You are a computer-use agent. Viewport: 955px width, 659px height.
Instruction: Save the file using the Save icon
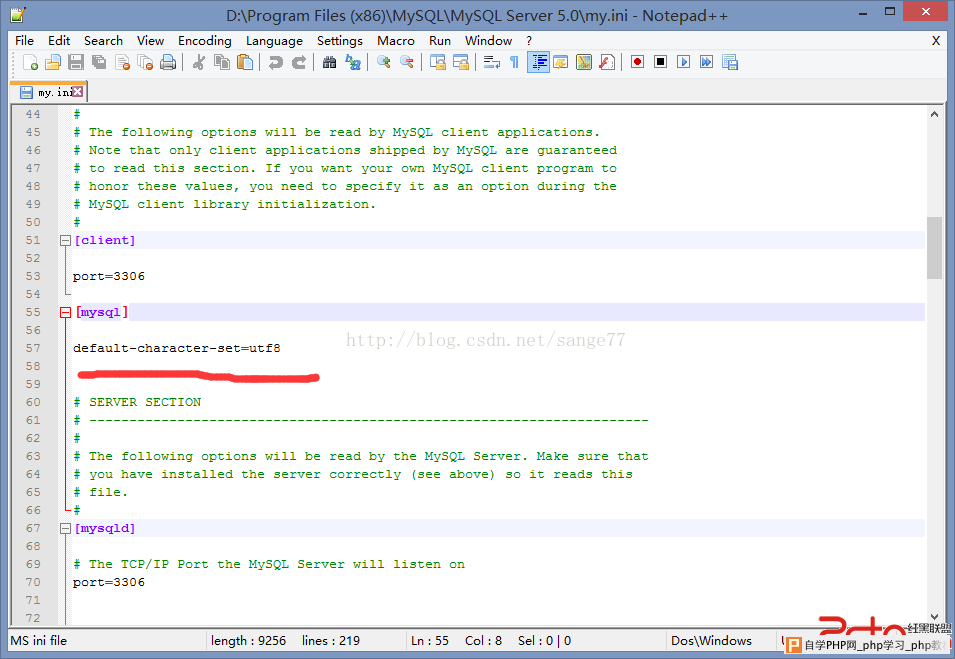click(76, 62)
